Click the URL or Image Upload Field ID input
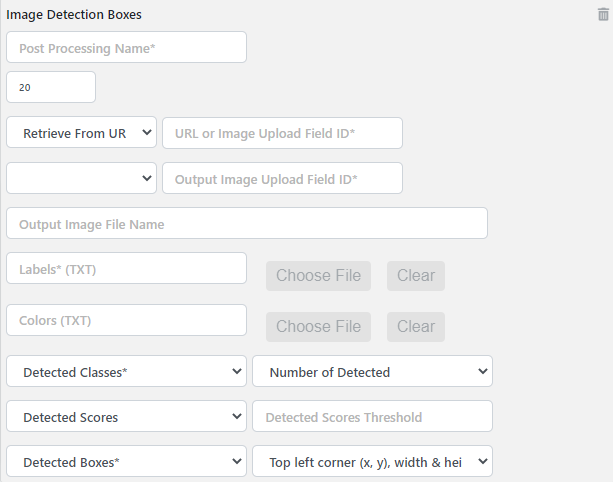Viewport: 613px width, 482px height. pos(282,133)
